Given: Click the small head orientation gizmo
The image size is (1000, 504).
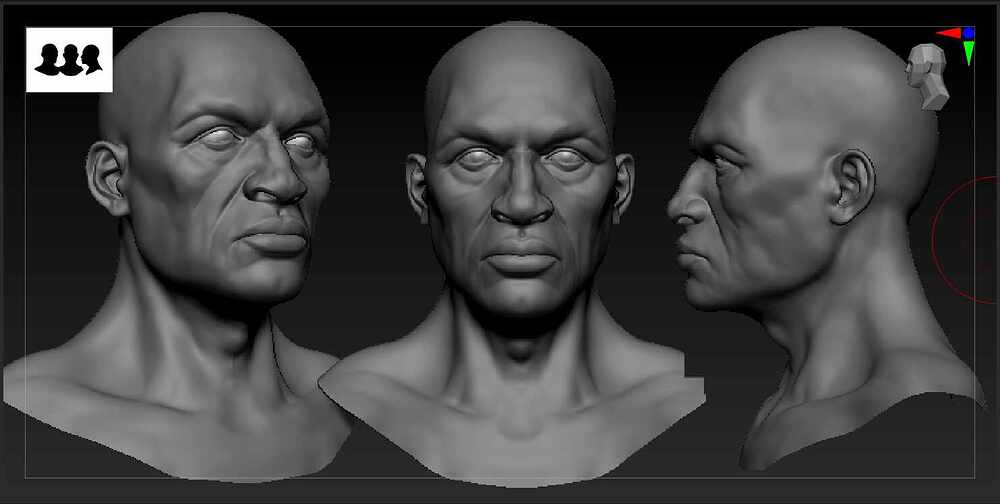Looking at the screenshot, I should tap(927, 77).
